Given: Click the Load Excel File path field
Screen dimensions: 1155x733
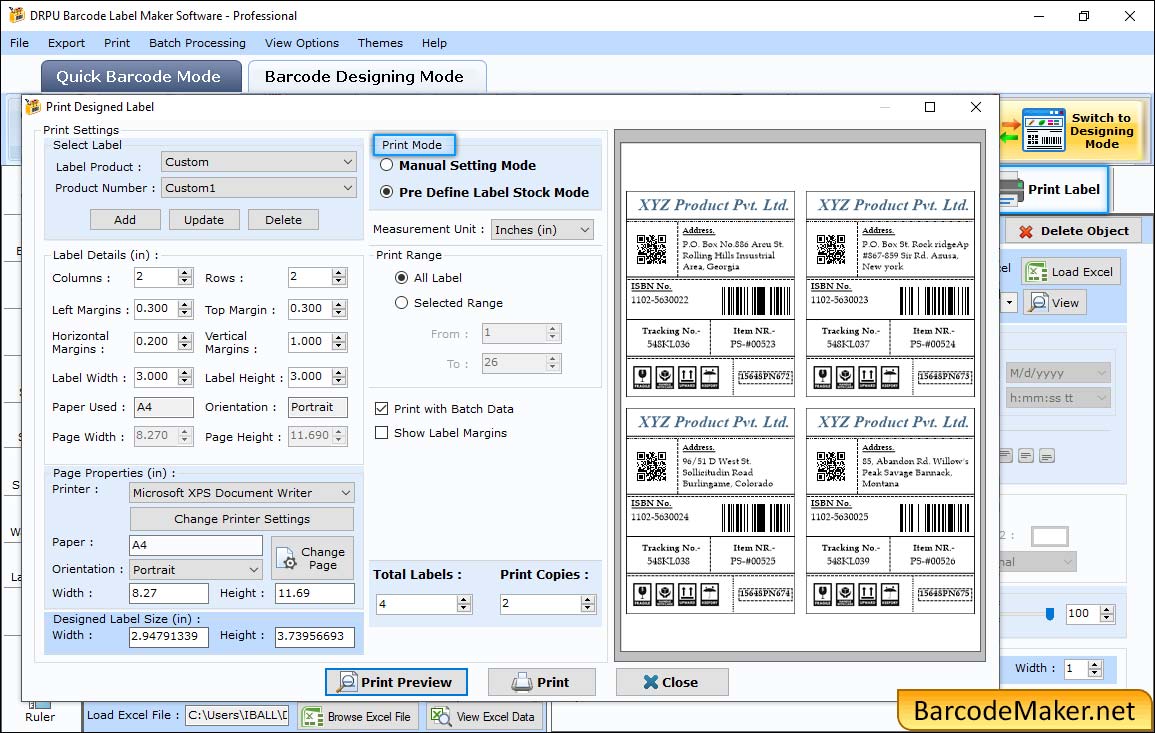Looking at the screenshot, I should tap(236, 715).
